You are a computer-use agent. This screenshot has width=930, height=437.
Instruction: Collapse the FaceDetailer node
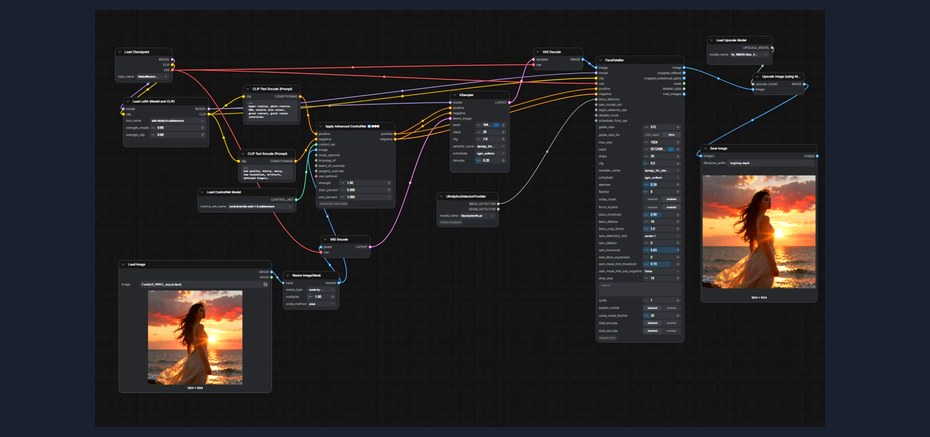pos(600,60)
